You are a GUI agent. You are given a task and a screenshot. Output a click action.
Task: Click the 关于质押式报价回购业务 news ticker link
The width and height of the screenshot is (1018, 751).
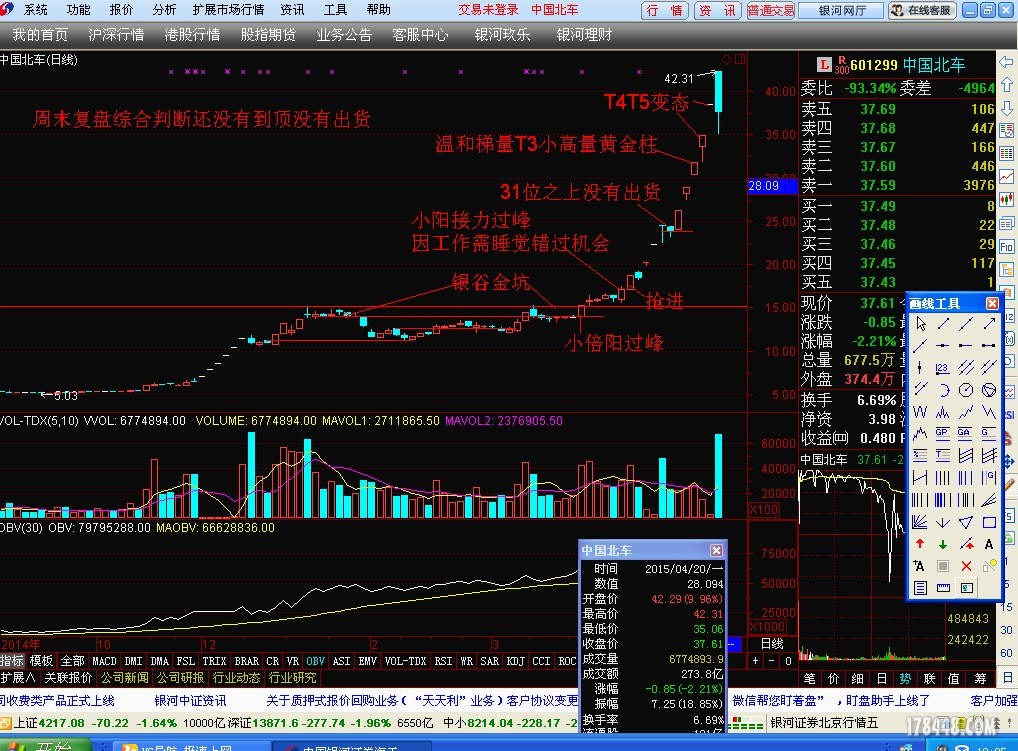click(x=422, y=700)
